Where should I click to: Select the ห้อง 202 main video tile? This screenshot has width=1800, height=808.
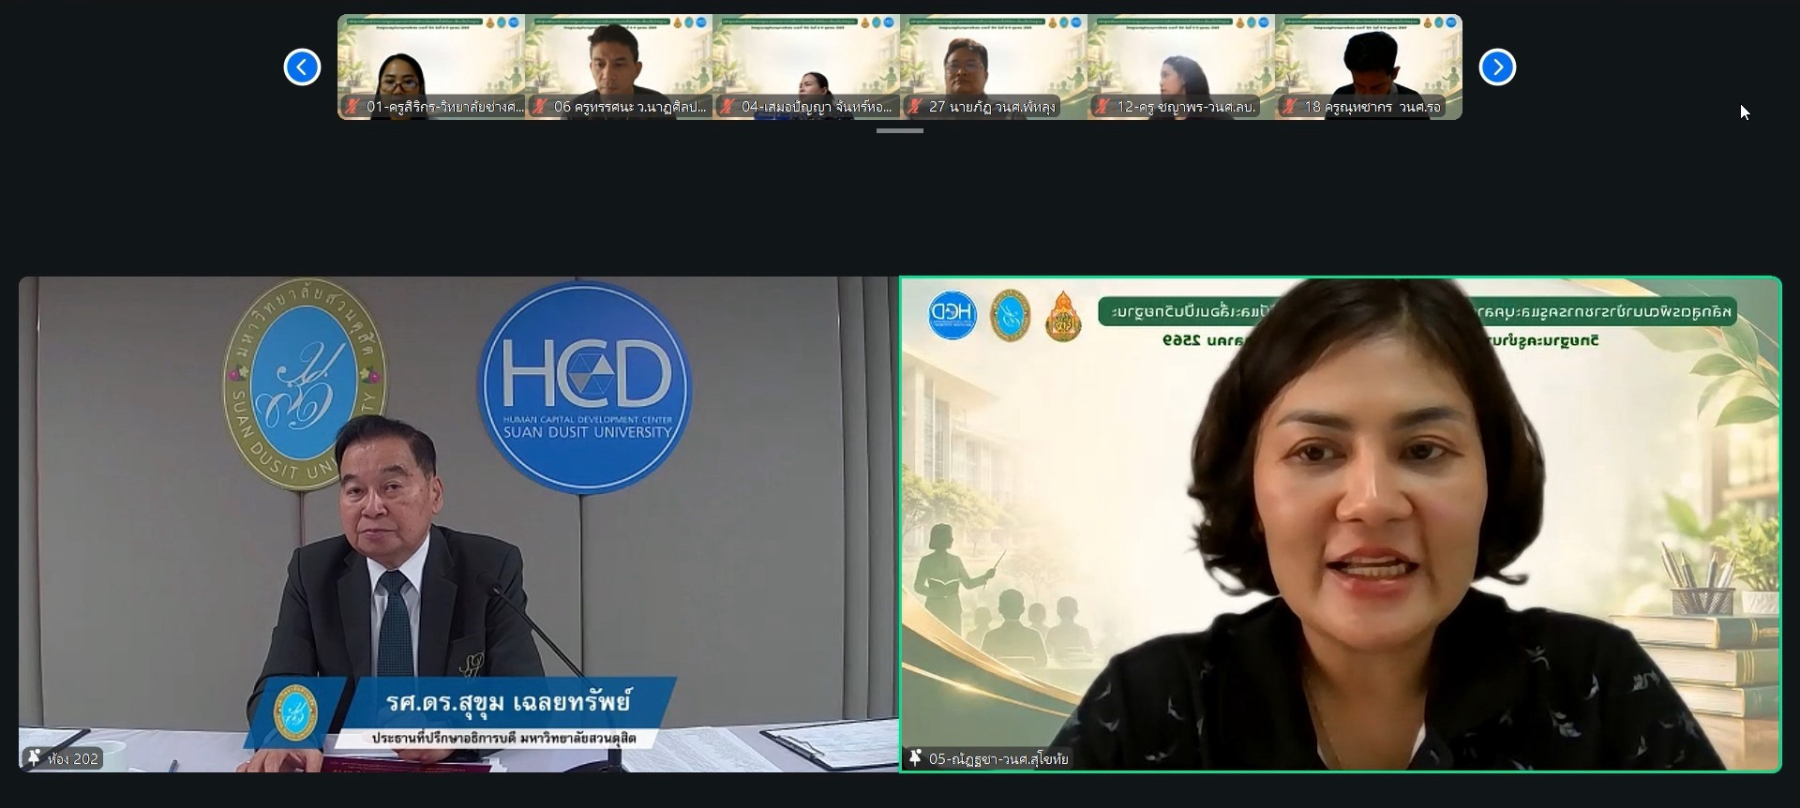click(x=458, y=524)
